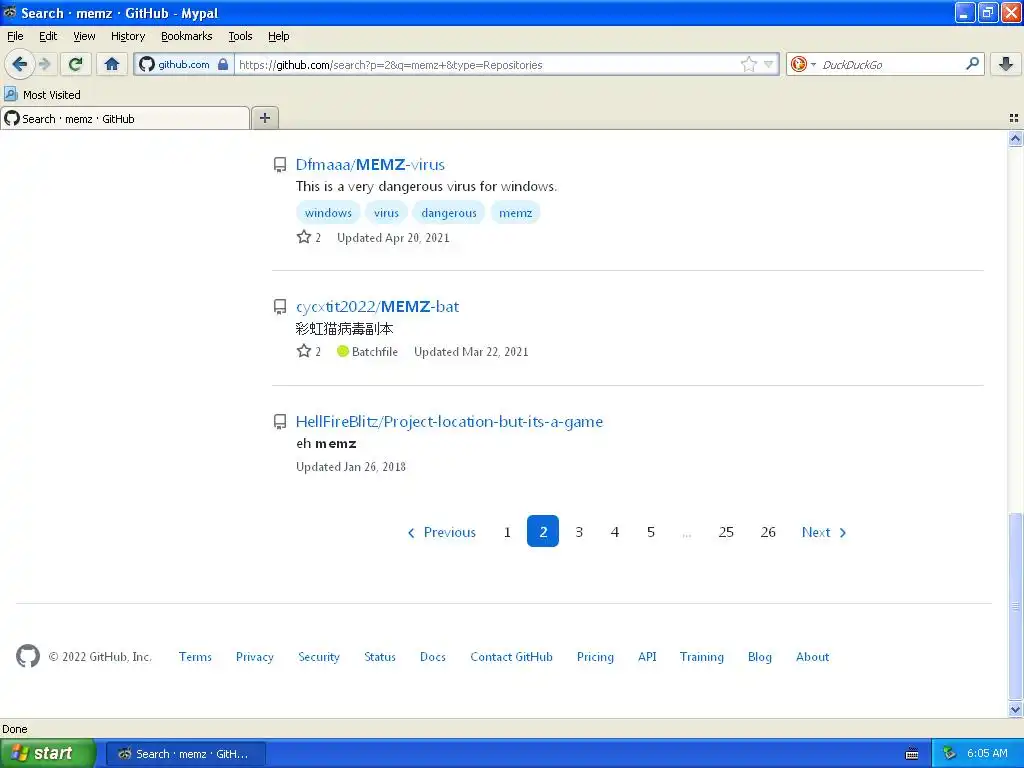The width and height of the screenshot is (1024, 768).
Task: Select the virus topic tag
Action: pyautogui.click(x=386, y=213)
